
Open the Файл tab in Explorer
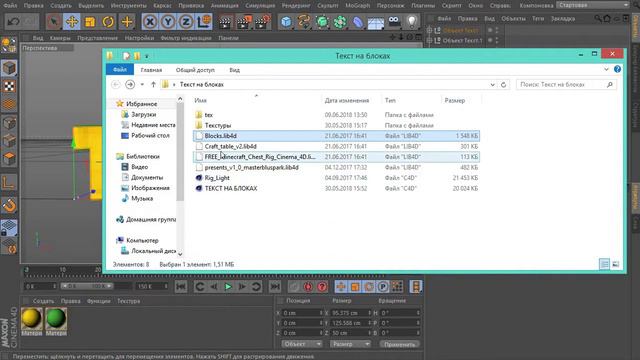(120, 69)
